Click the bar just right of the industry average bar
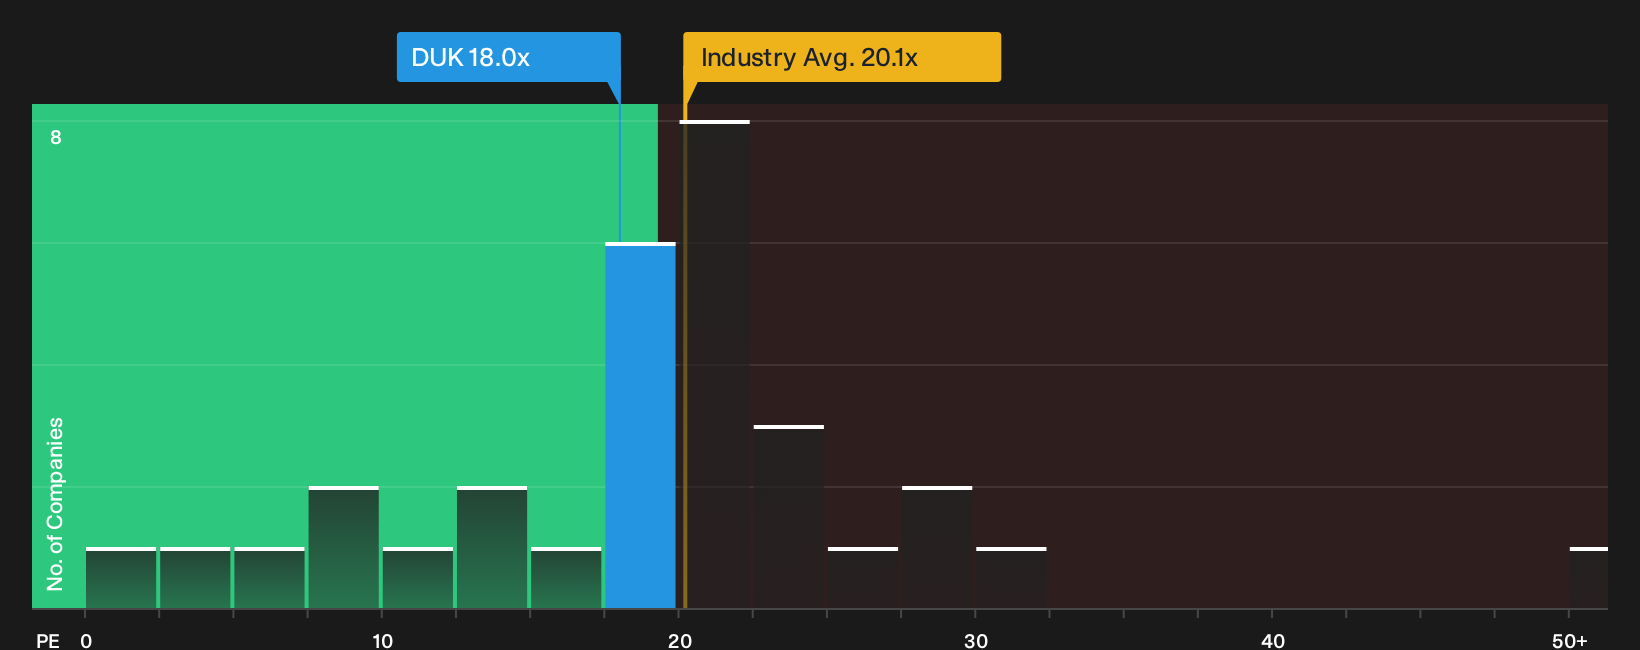This screenshot has height=650, width=1640. click(x=789, y=517)
